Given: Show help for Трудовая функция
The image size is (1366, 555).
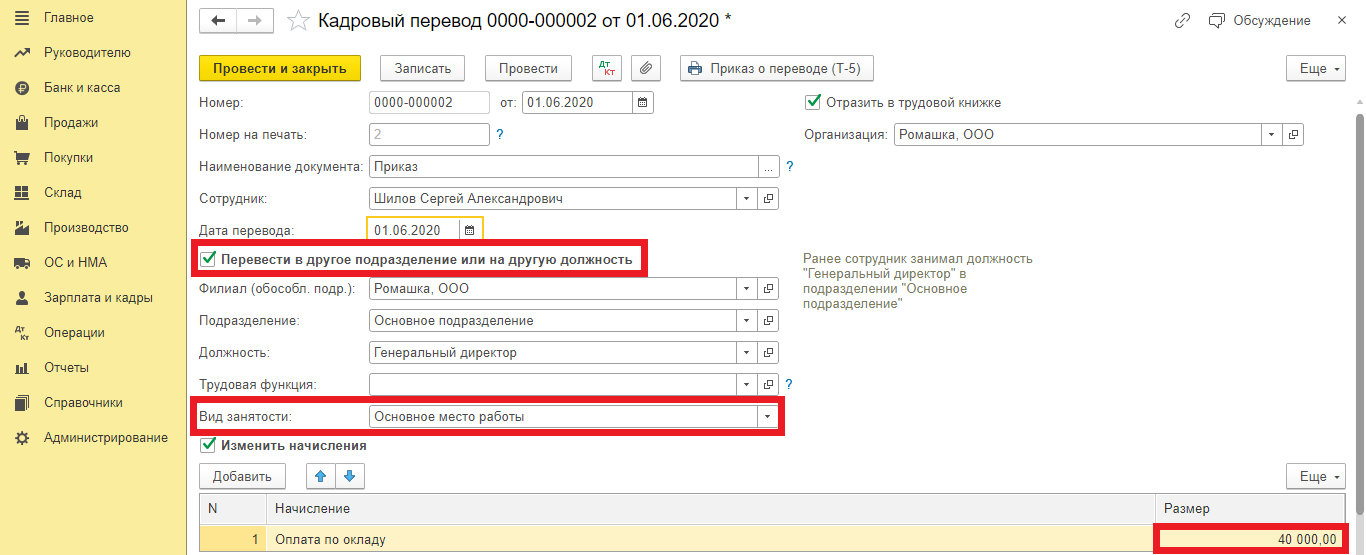Looking at the screenshot, I should coord(789,384).
